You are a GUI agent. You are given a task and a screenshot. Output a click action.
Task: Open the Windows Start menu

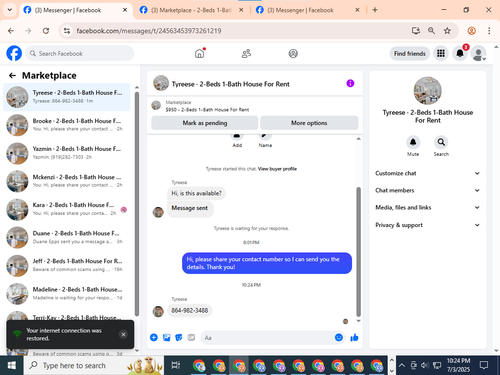[12, 366]
